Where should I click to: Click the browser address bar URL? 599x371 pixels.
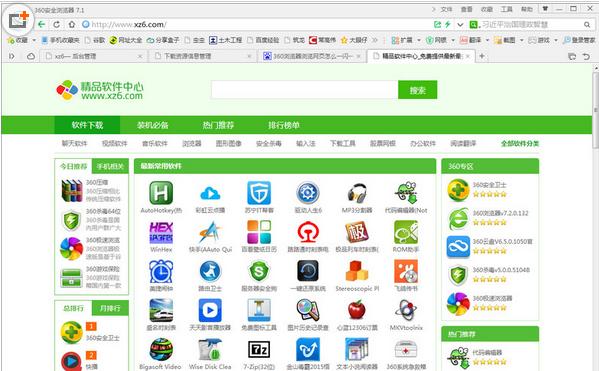click(x=129, y=25)
